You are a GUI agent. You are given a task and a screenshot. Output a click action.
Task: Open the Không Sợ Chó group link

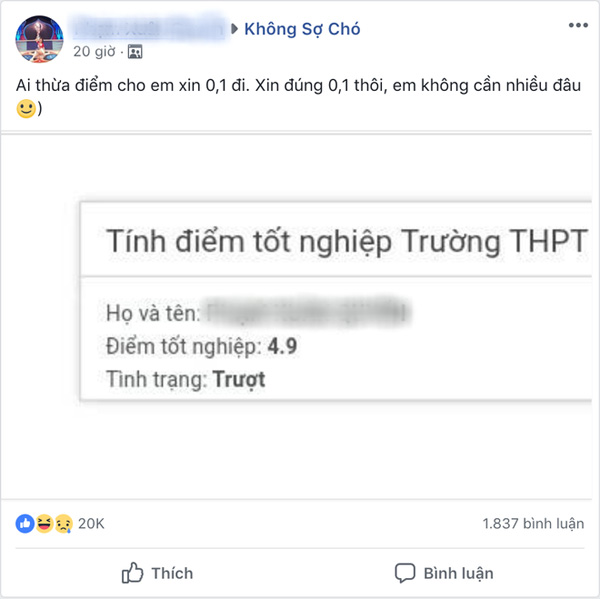(x=302, y=29)
